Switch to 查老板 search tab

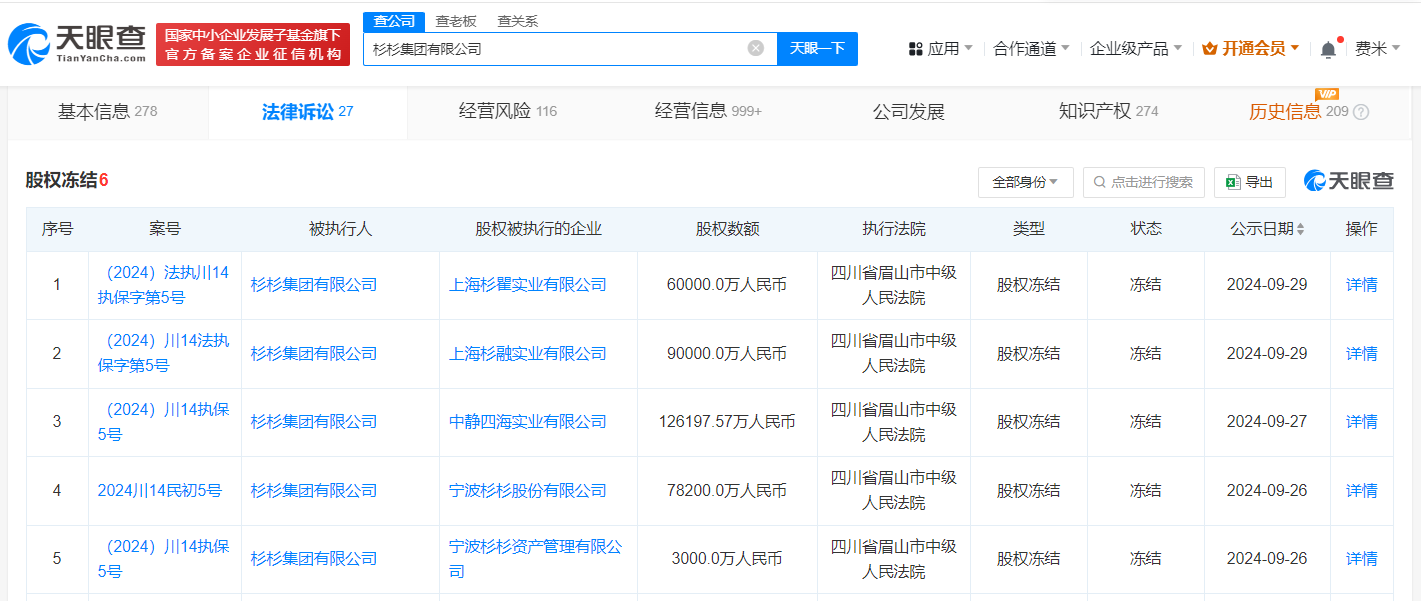[456, 21]
